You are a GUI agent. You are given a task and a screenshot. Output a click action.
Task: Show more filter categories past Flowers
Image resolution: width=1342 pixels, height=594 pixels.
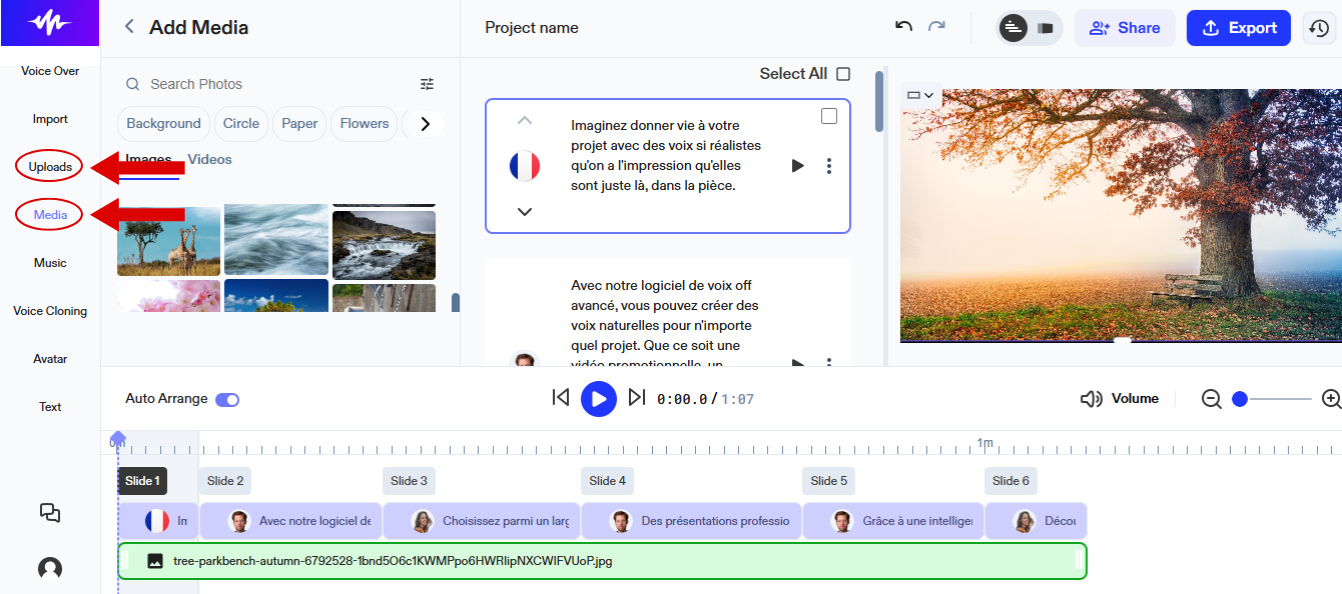click(424, 123)
